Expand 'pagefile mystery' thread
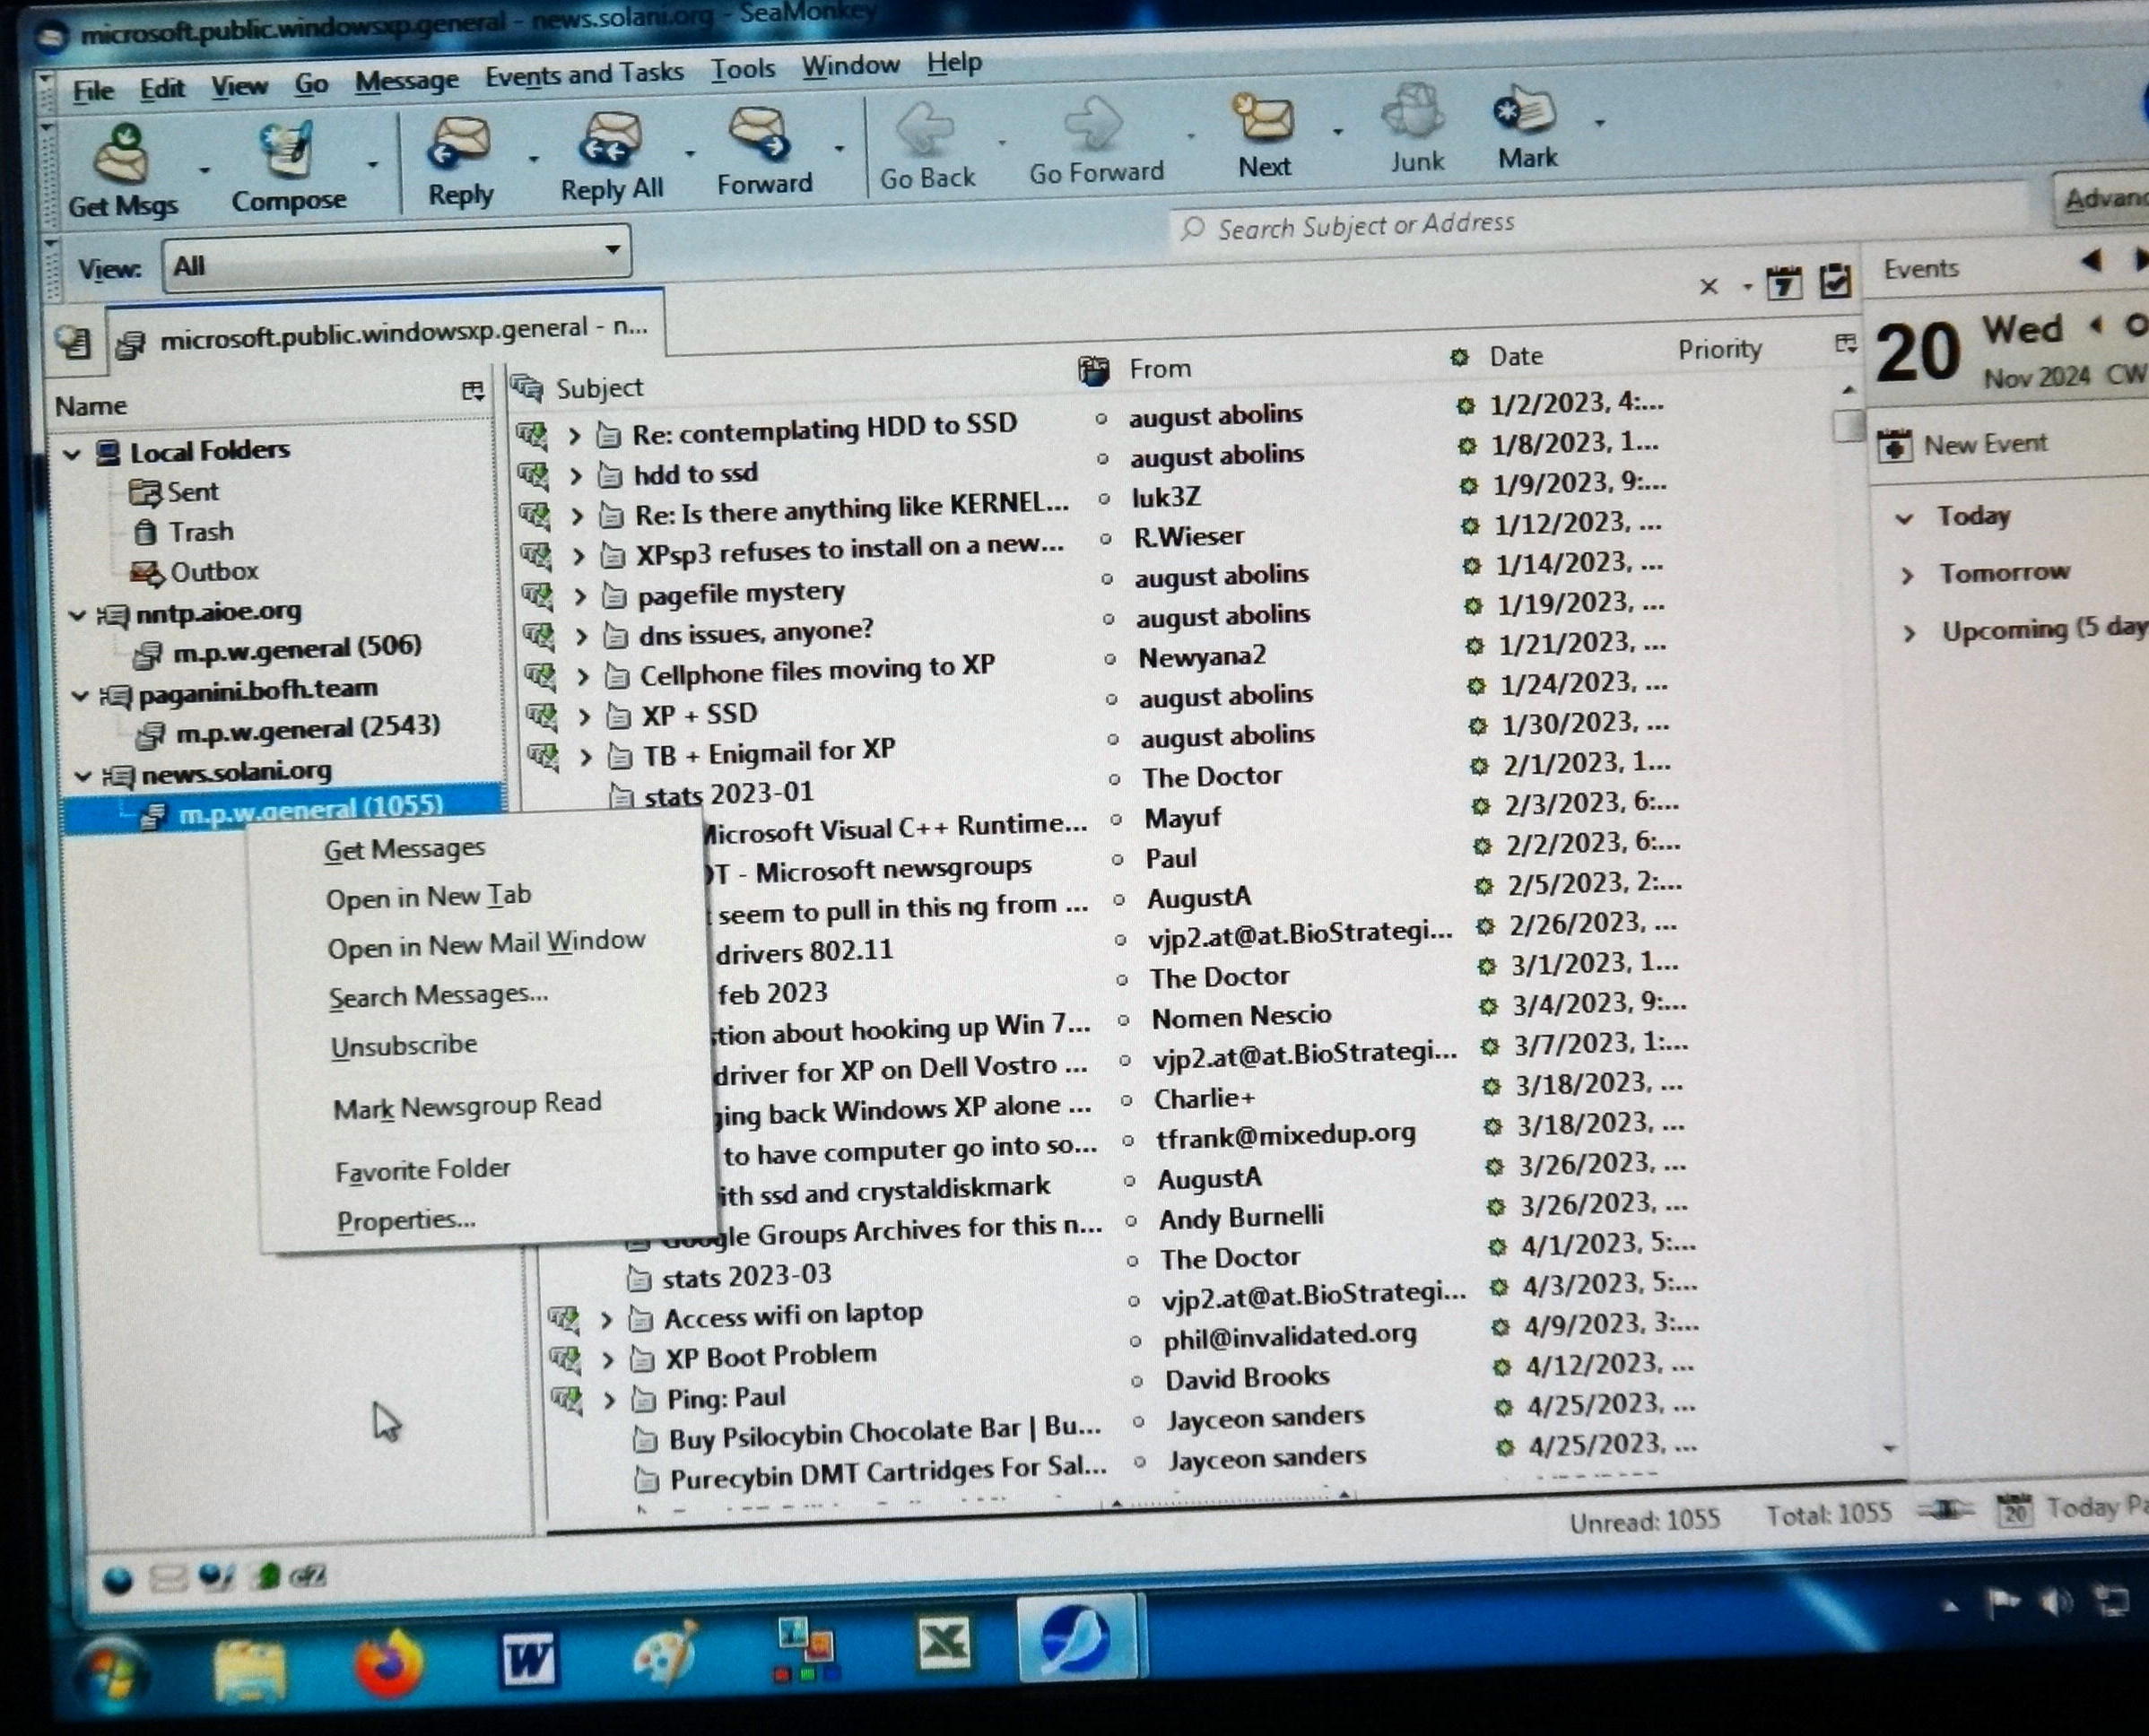Image resolution: width=2149 pixels, height=1736 pixels. [579, 597]
